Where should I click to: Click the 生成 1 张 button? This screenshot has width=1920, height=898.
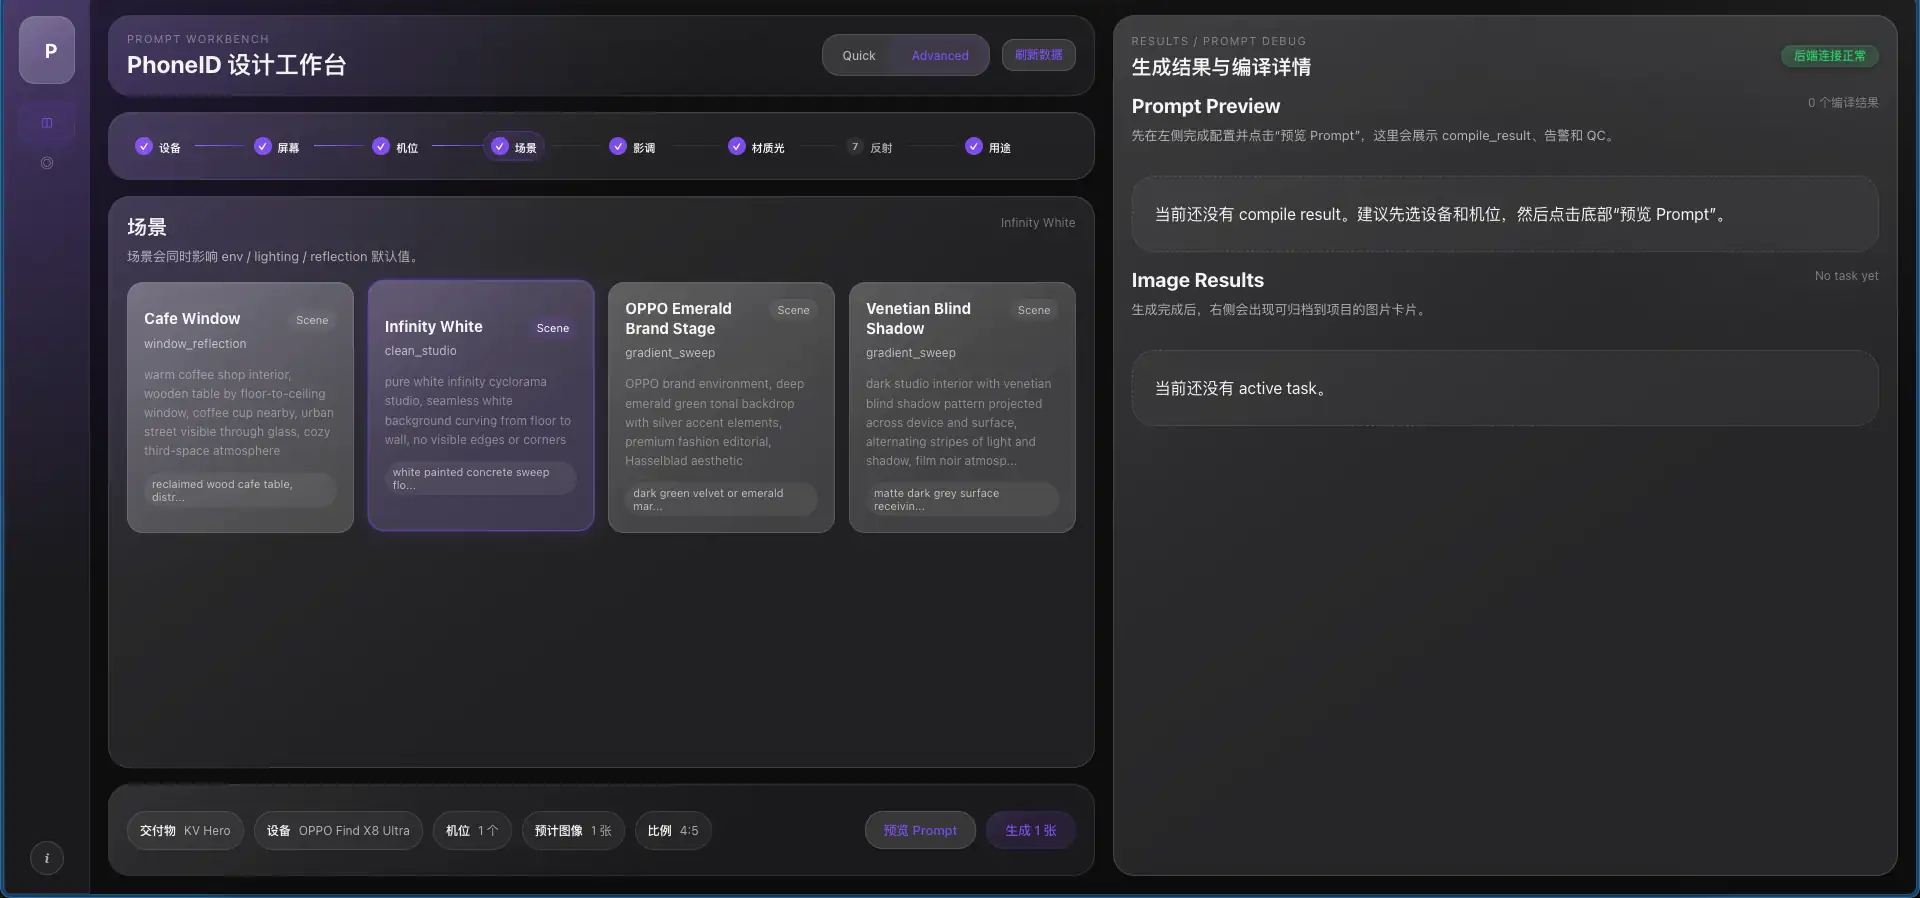pos(1031,830)
